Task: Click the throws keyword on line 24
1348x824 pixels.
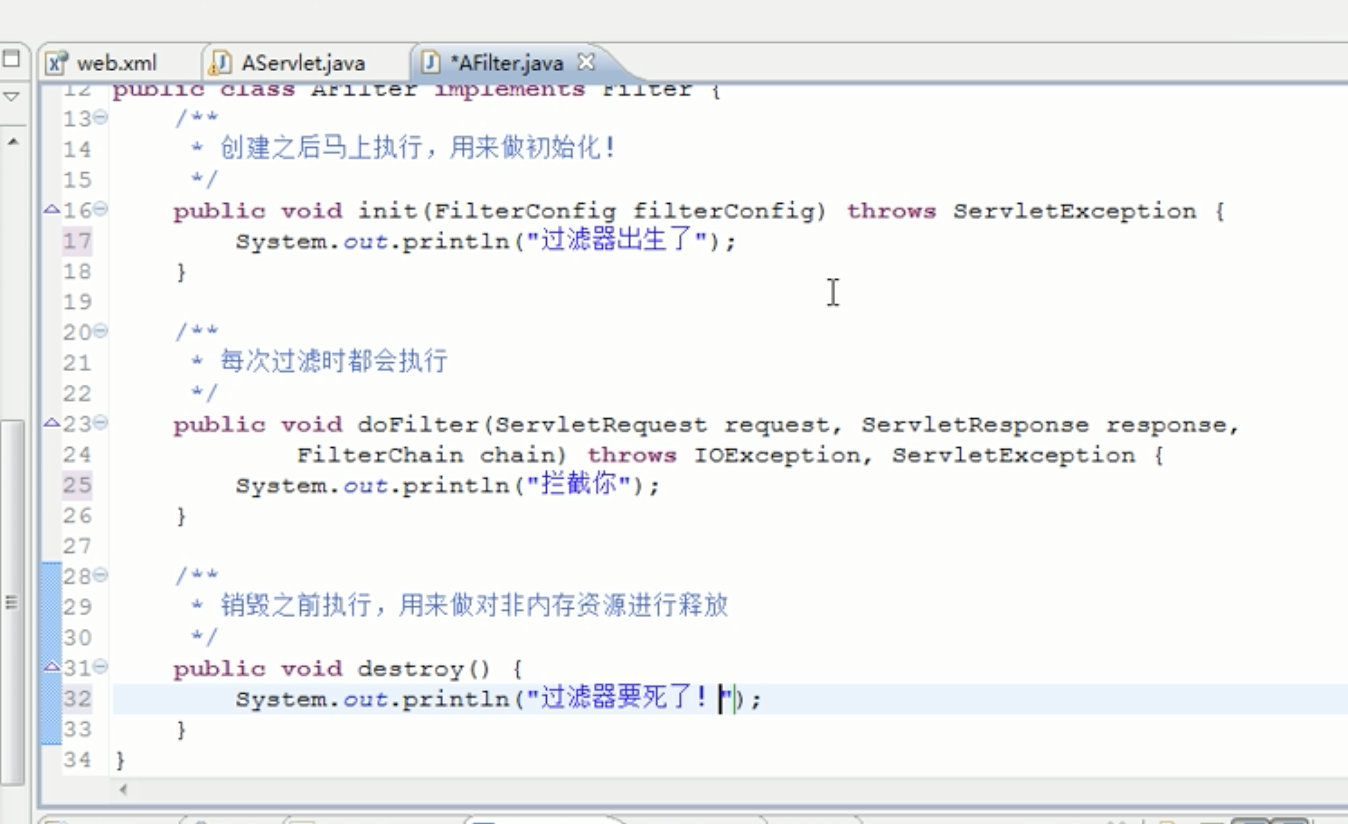Action: tap(632, 455)
